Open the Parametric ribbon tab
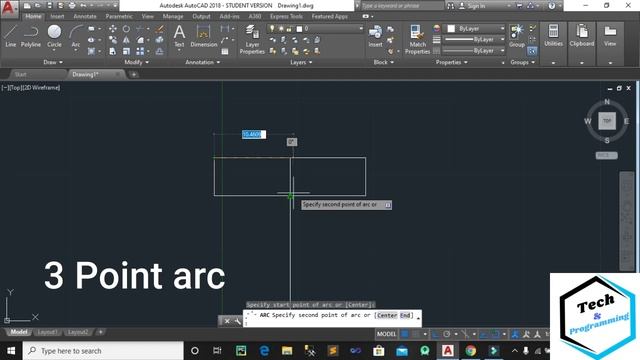Viewport: 640px width, 360px height. click(x=119, y=16)
